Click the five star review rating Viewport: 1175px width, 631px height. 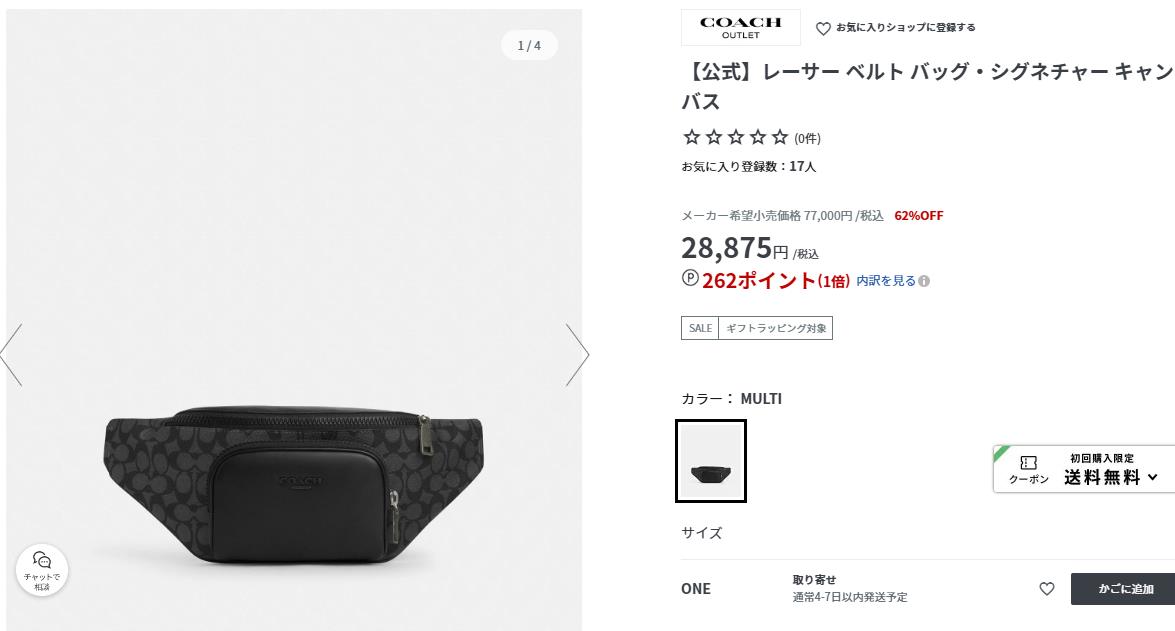736,137
